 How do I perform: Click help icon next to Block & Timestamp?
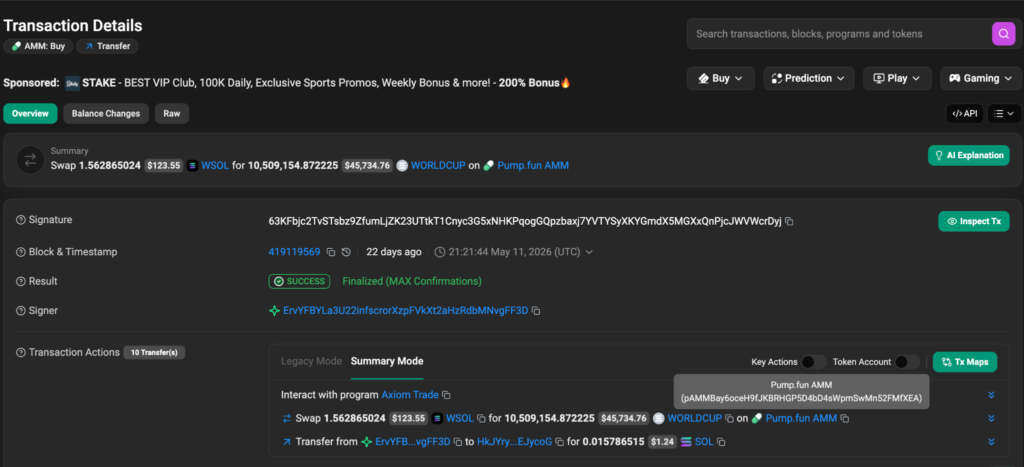pos(20,252)
